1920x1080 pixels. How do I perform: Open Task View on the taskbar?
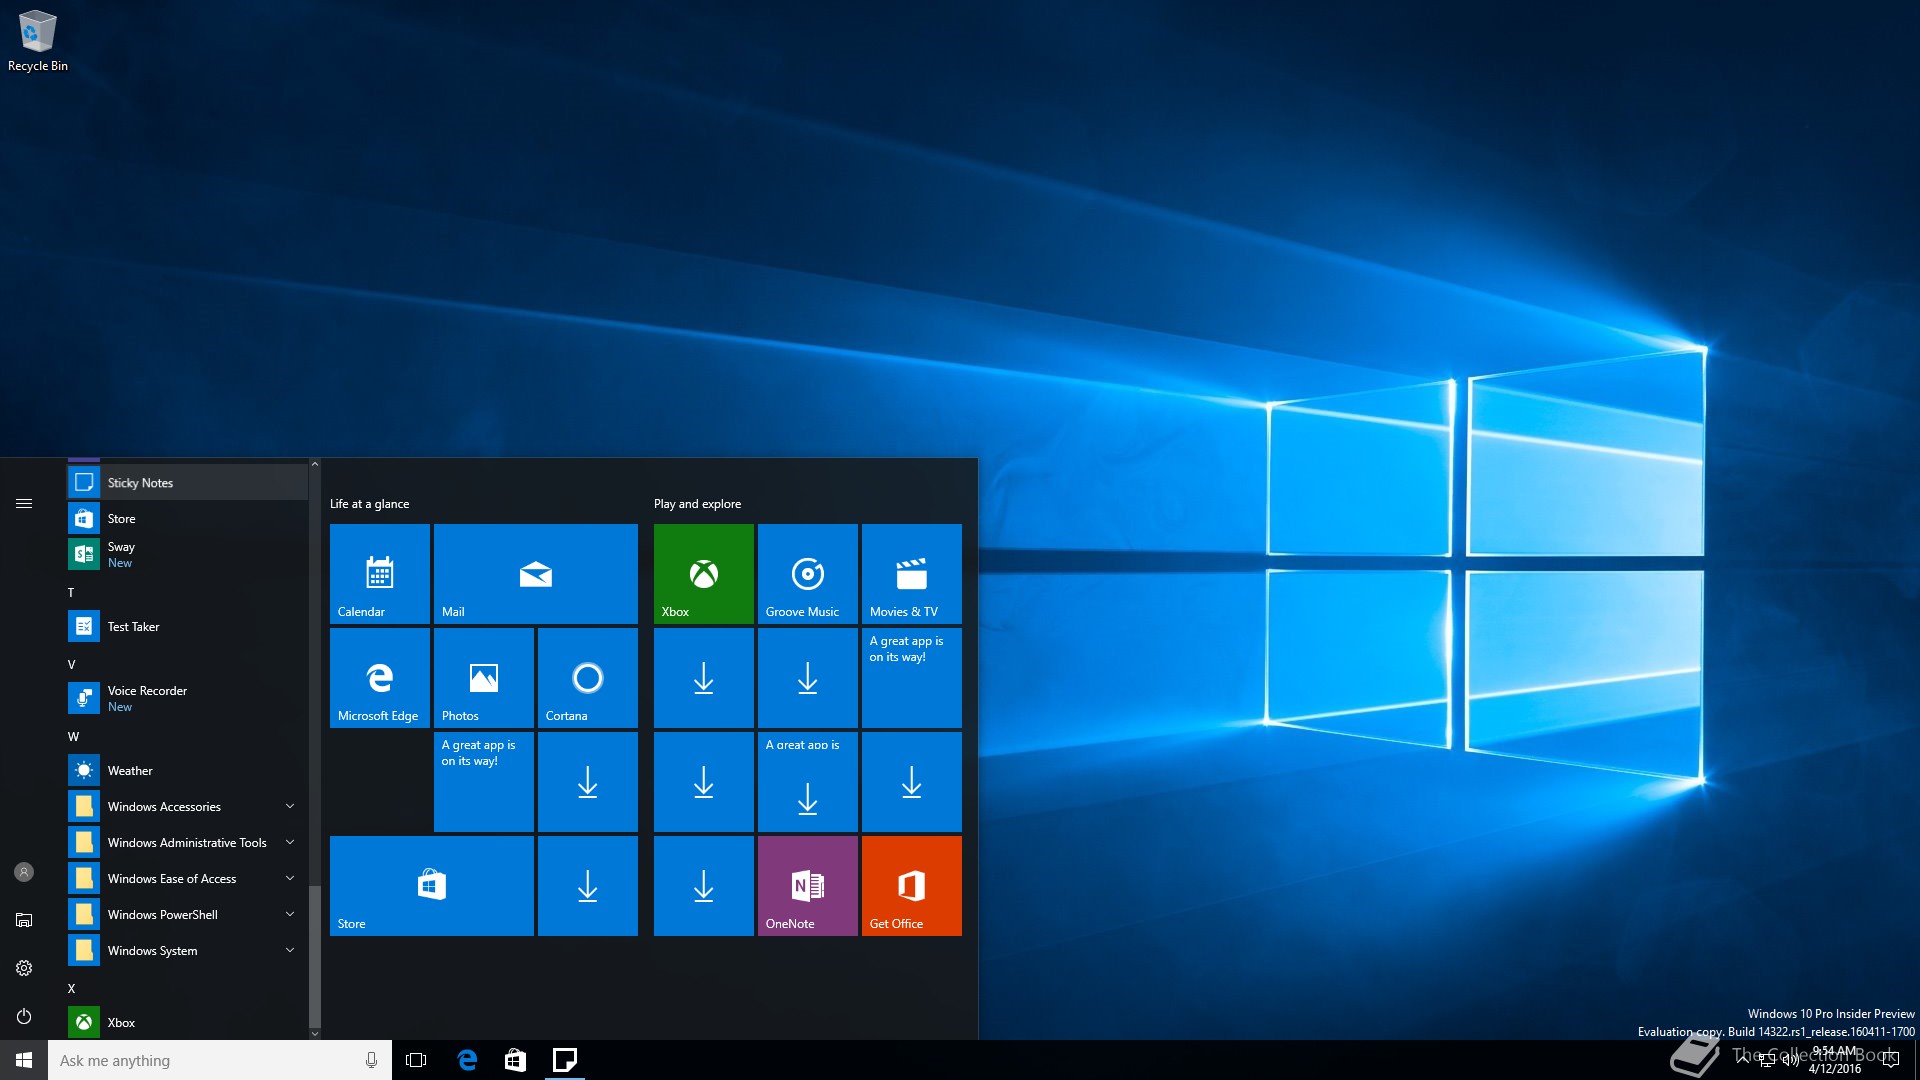[416, 1060]
